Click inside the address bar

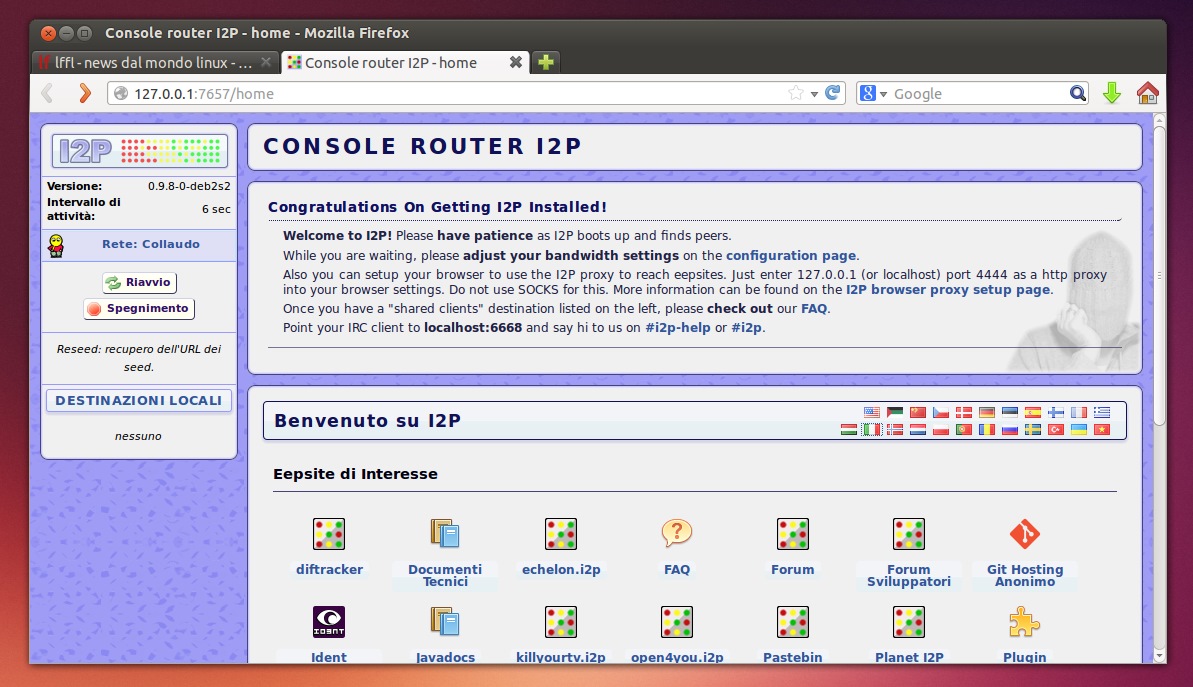pos(400,93)
